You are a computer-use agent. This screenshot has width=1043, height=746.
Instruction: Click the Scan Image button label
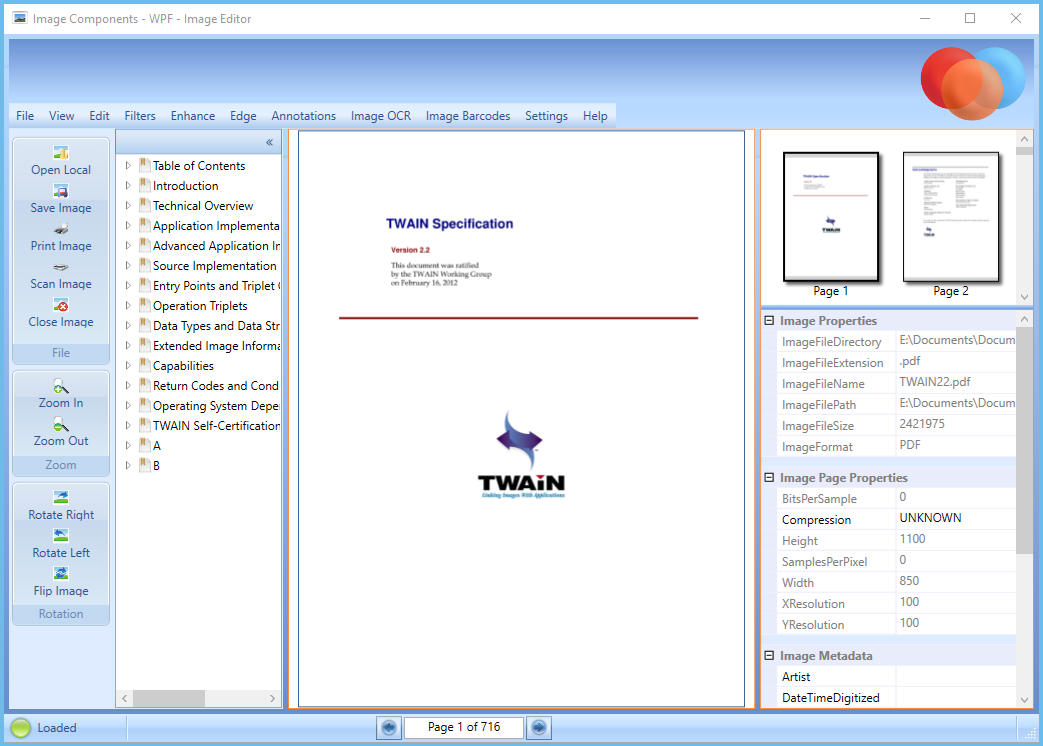pyautogui.click(x=61, y=283)
